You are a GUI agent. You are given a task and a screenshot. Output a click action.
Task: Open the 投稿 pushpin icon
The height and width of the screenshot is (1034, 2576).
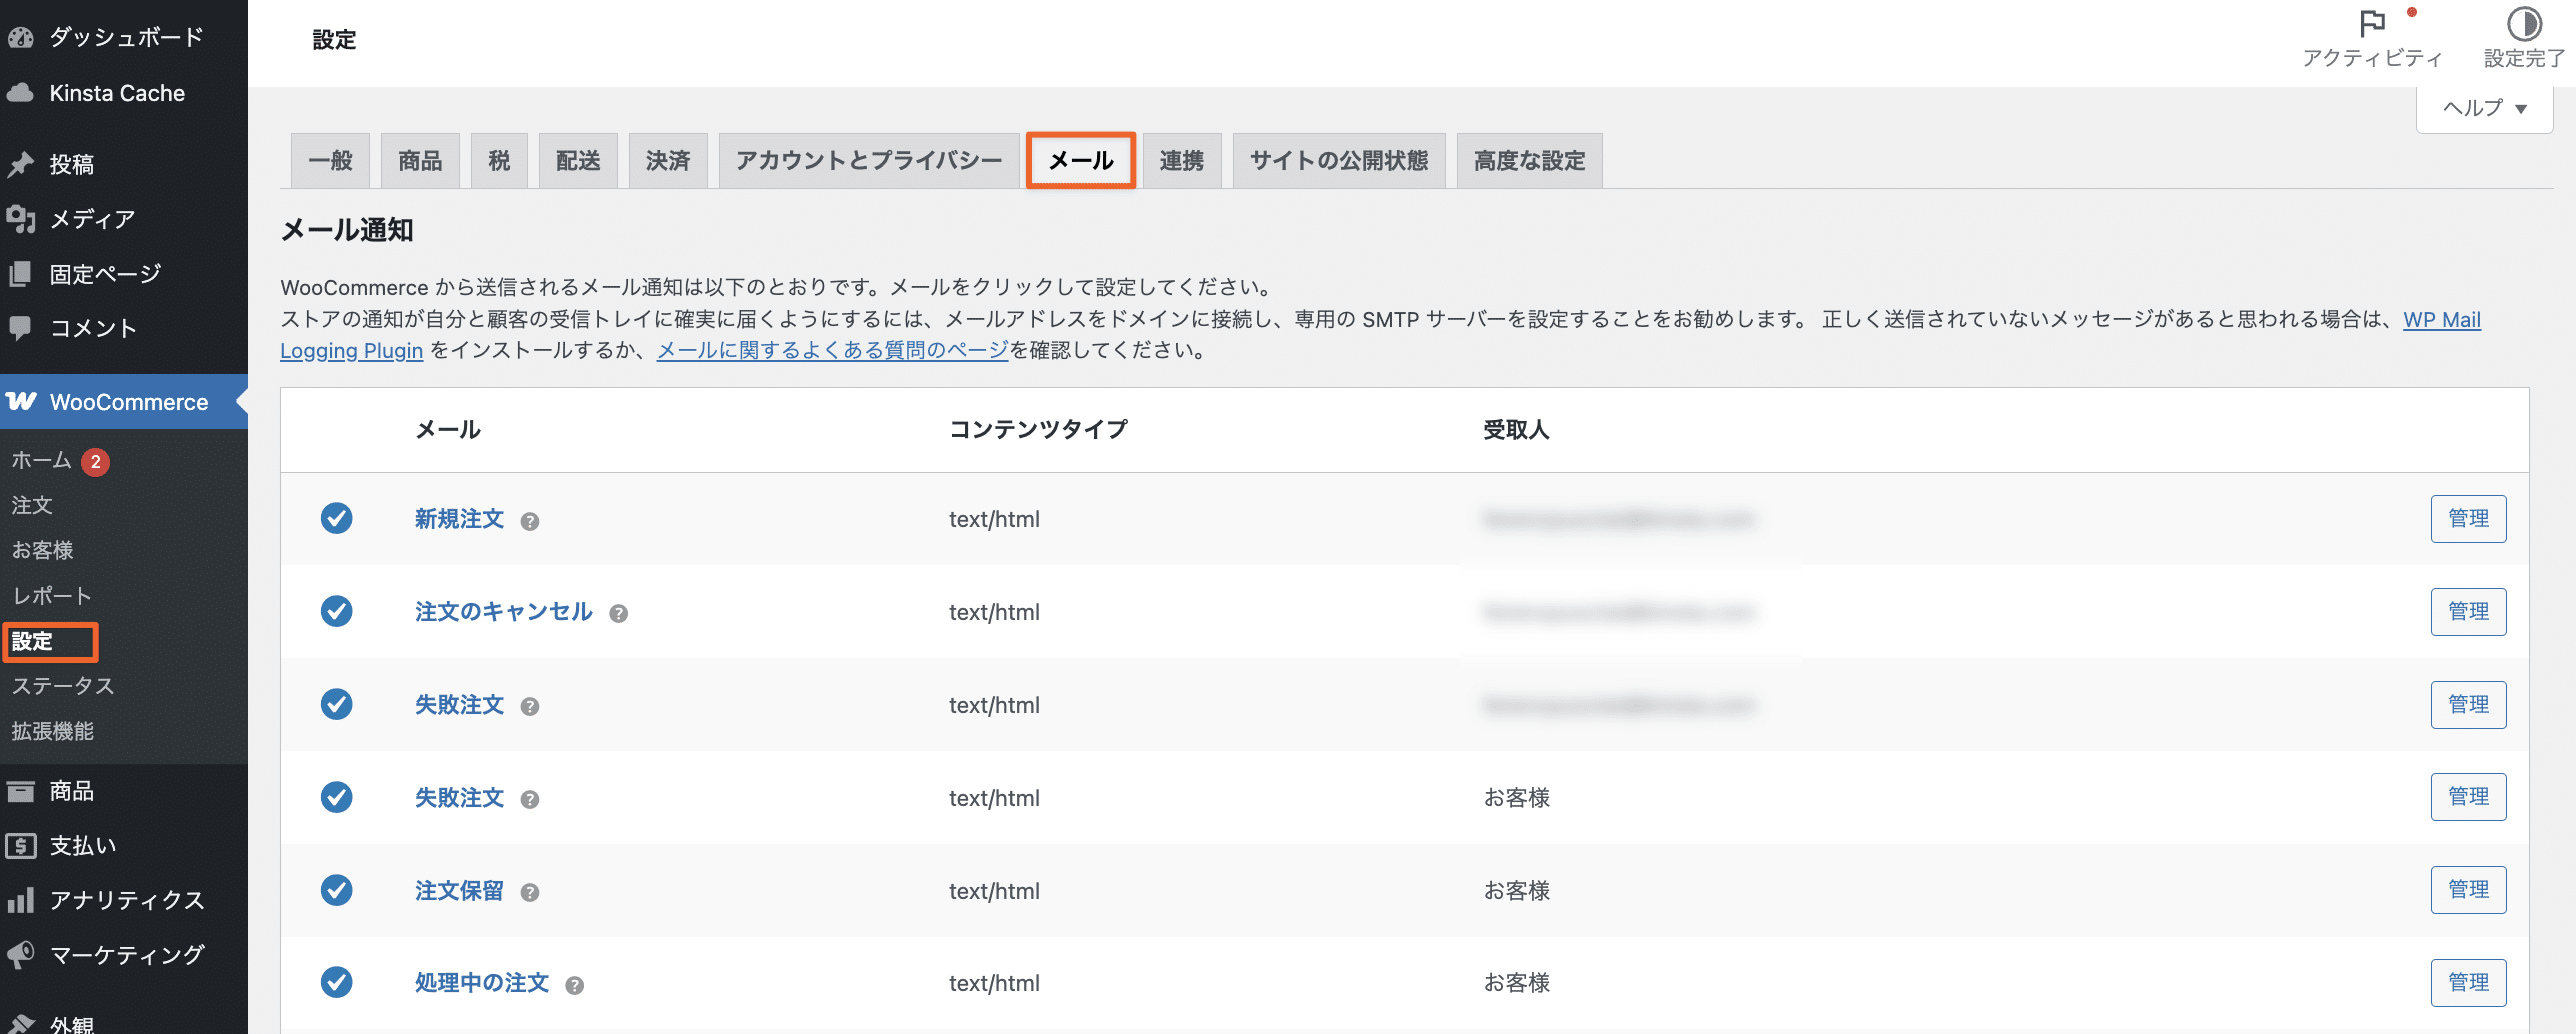22,163
